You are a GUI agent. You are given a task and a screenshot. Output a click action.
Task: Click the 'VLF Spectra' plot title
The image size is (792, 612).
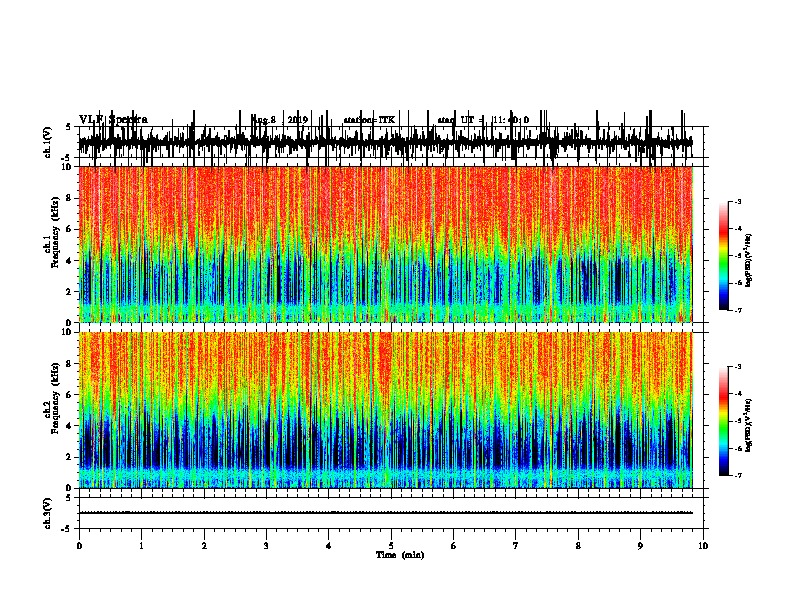(113, 120)
